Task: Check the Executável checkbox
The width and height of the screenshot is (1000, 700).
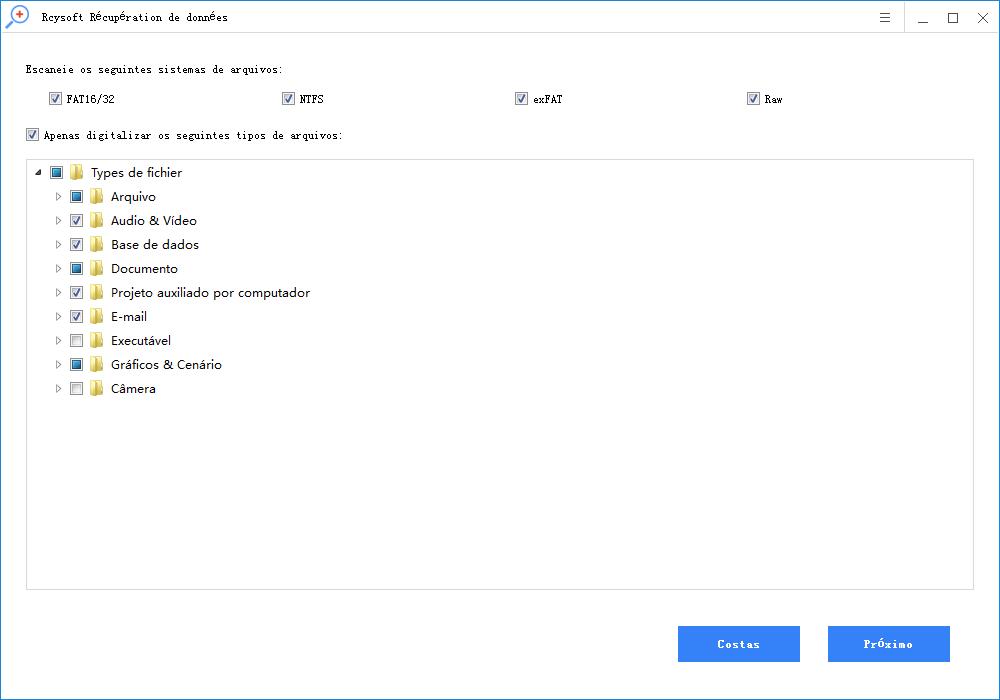Action: point(77,340)
